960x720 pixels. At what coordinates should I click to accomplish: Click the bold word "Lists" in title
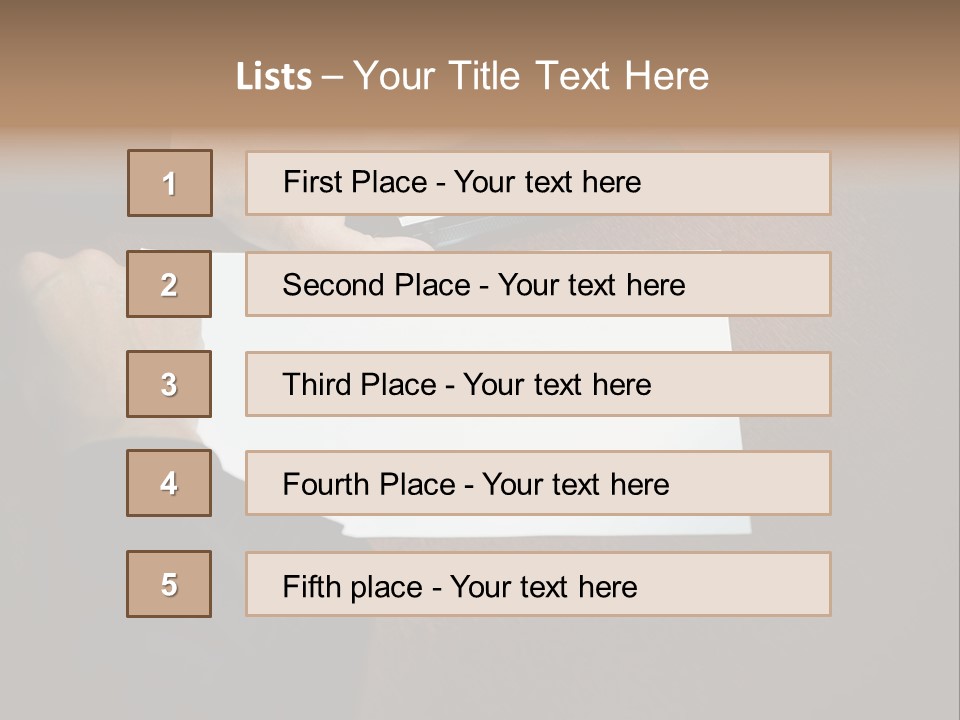(x=274, y=77)
